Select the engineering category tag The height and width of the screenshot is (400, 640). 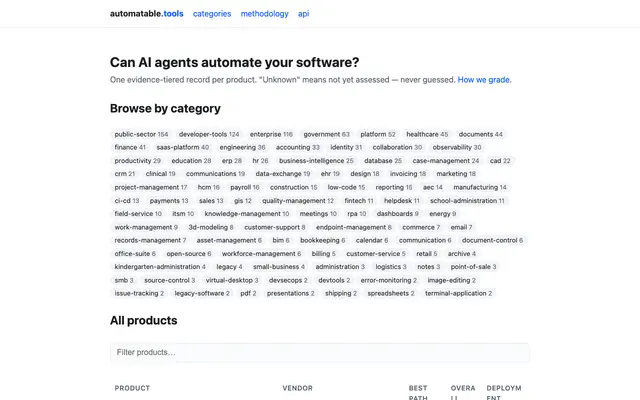coord(242,147)
